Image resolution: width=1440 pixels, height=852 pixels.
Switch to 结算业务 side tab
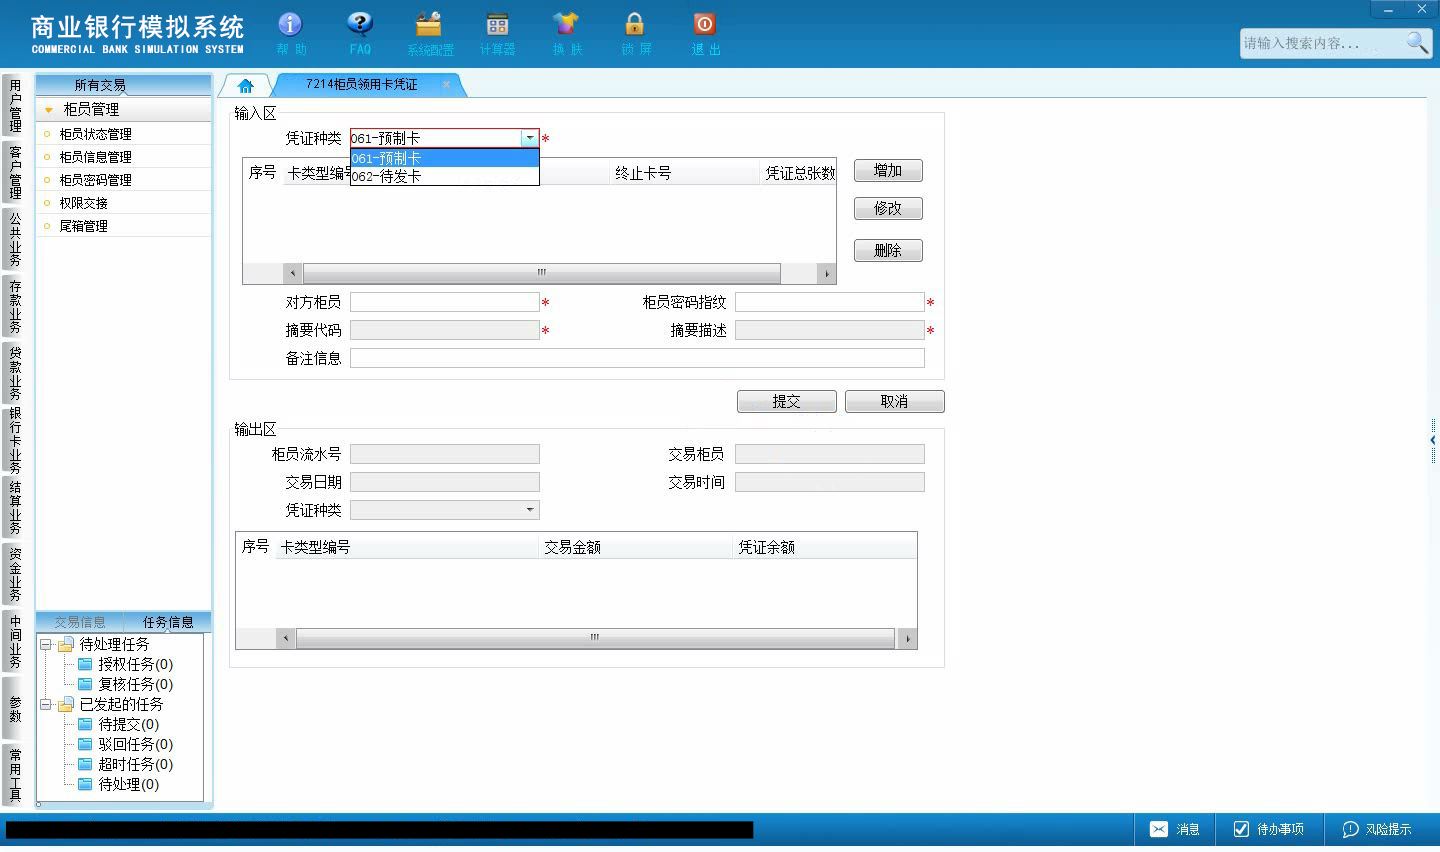tap(15, 507)
